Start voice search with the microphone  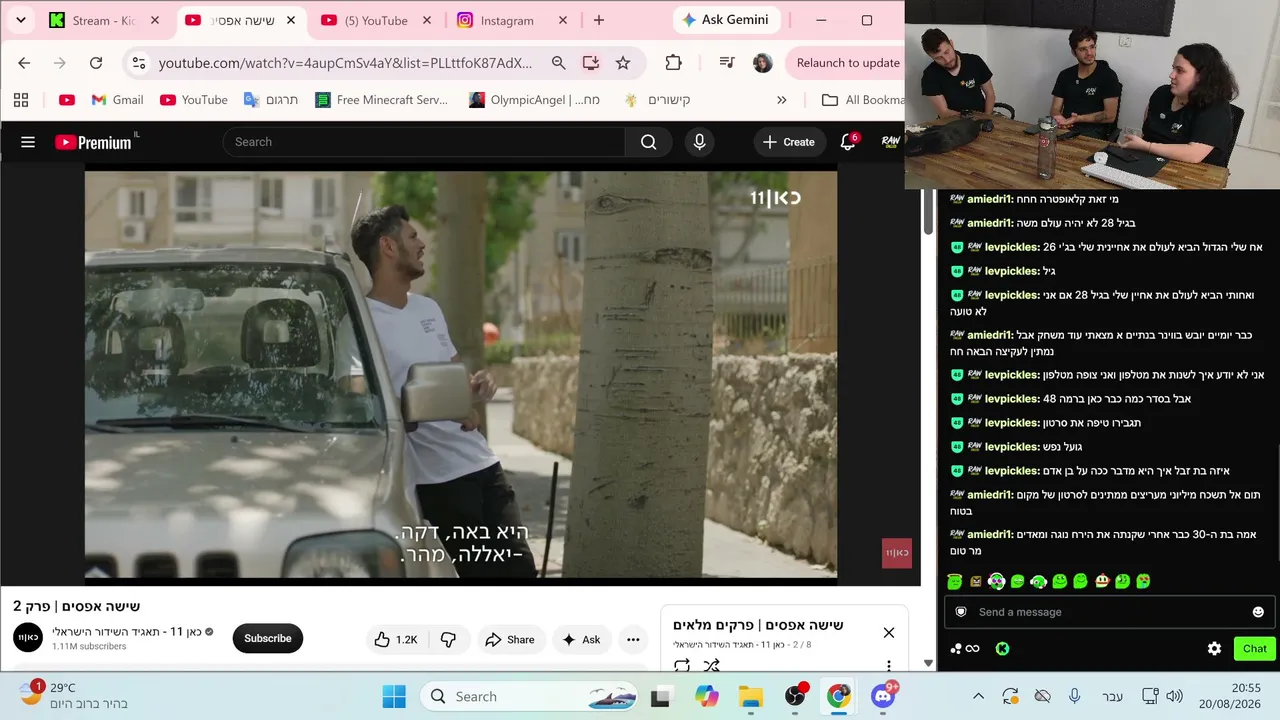(x=699, y=142)
